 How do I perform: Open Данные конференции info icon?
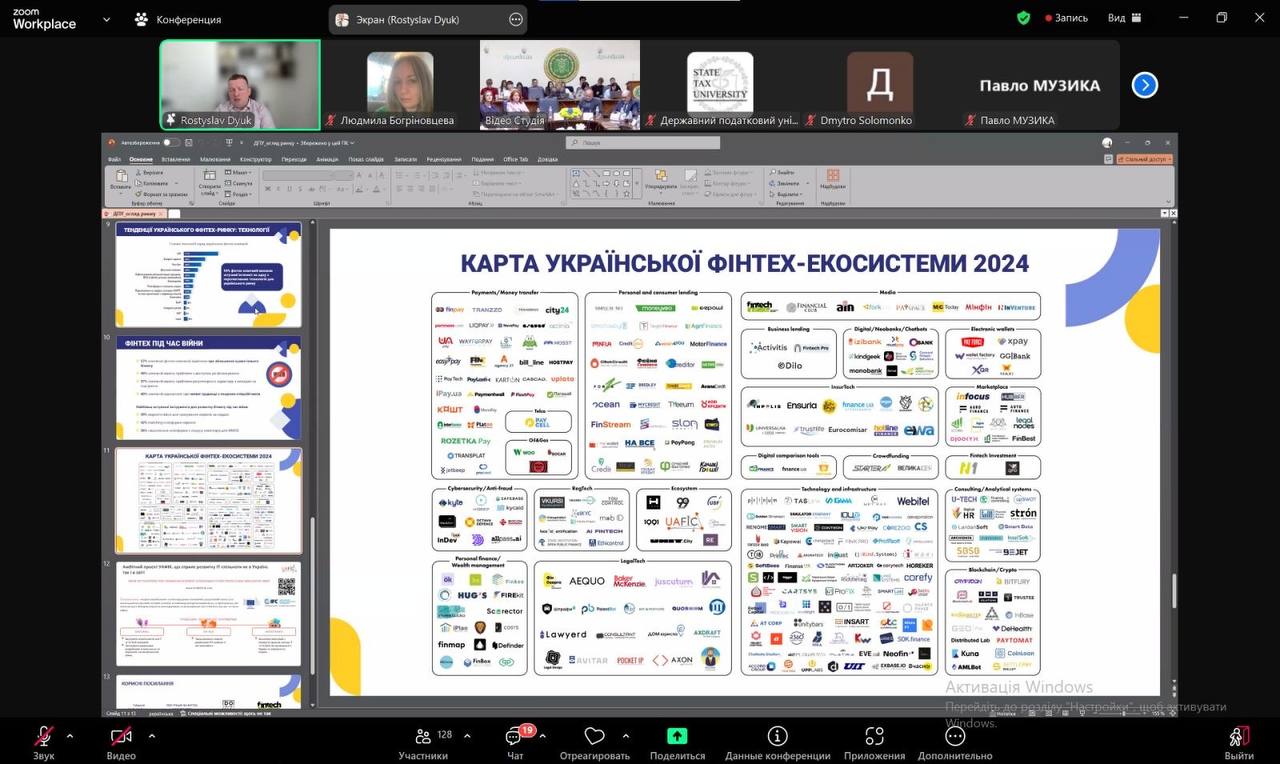777,737
